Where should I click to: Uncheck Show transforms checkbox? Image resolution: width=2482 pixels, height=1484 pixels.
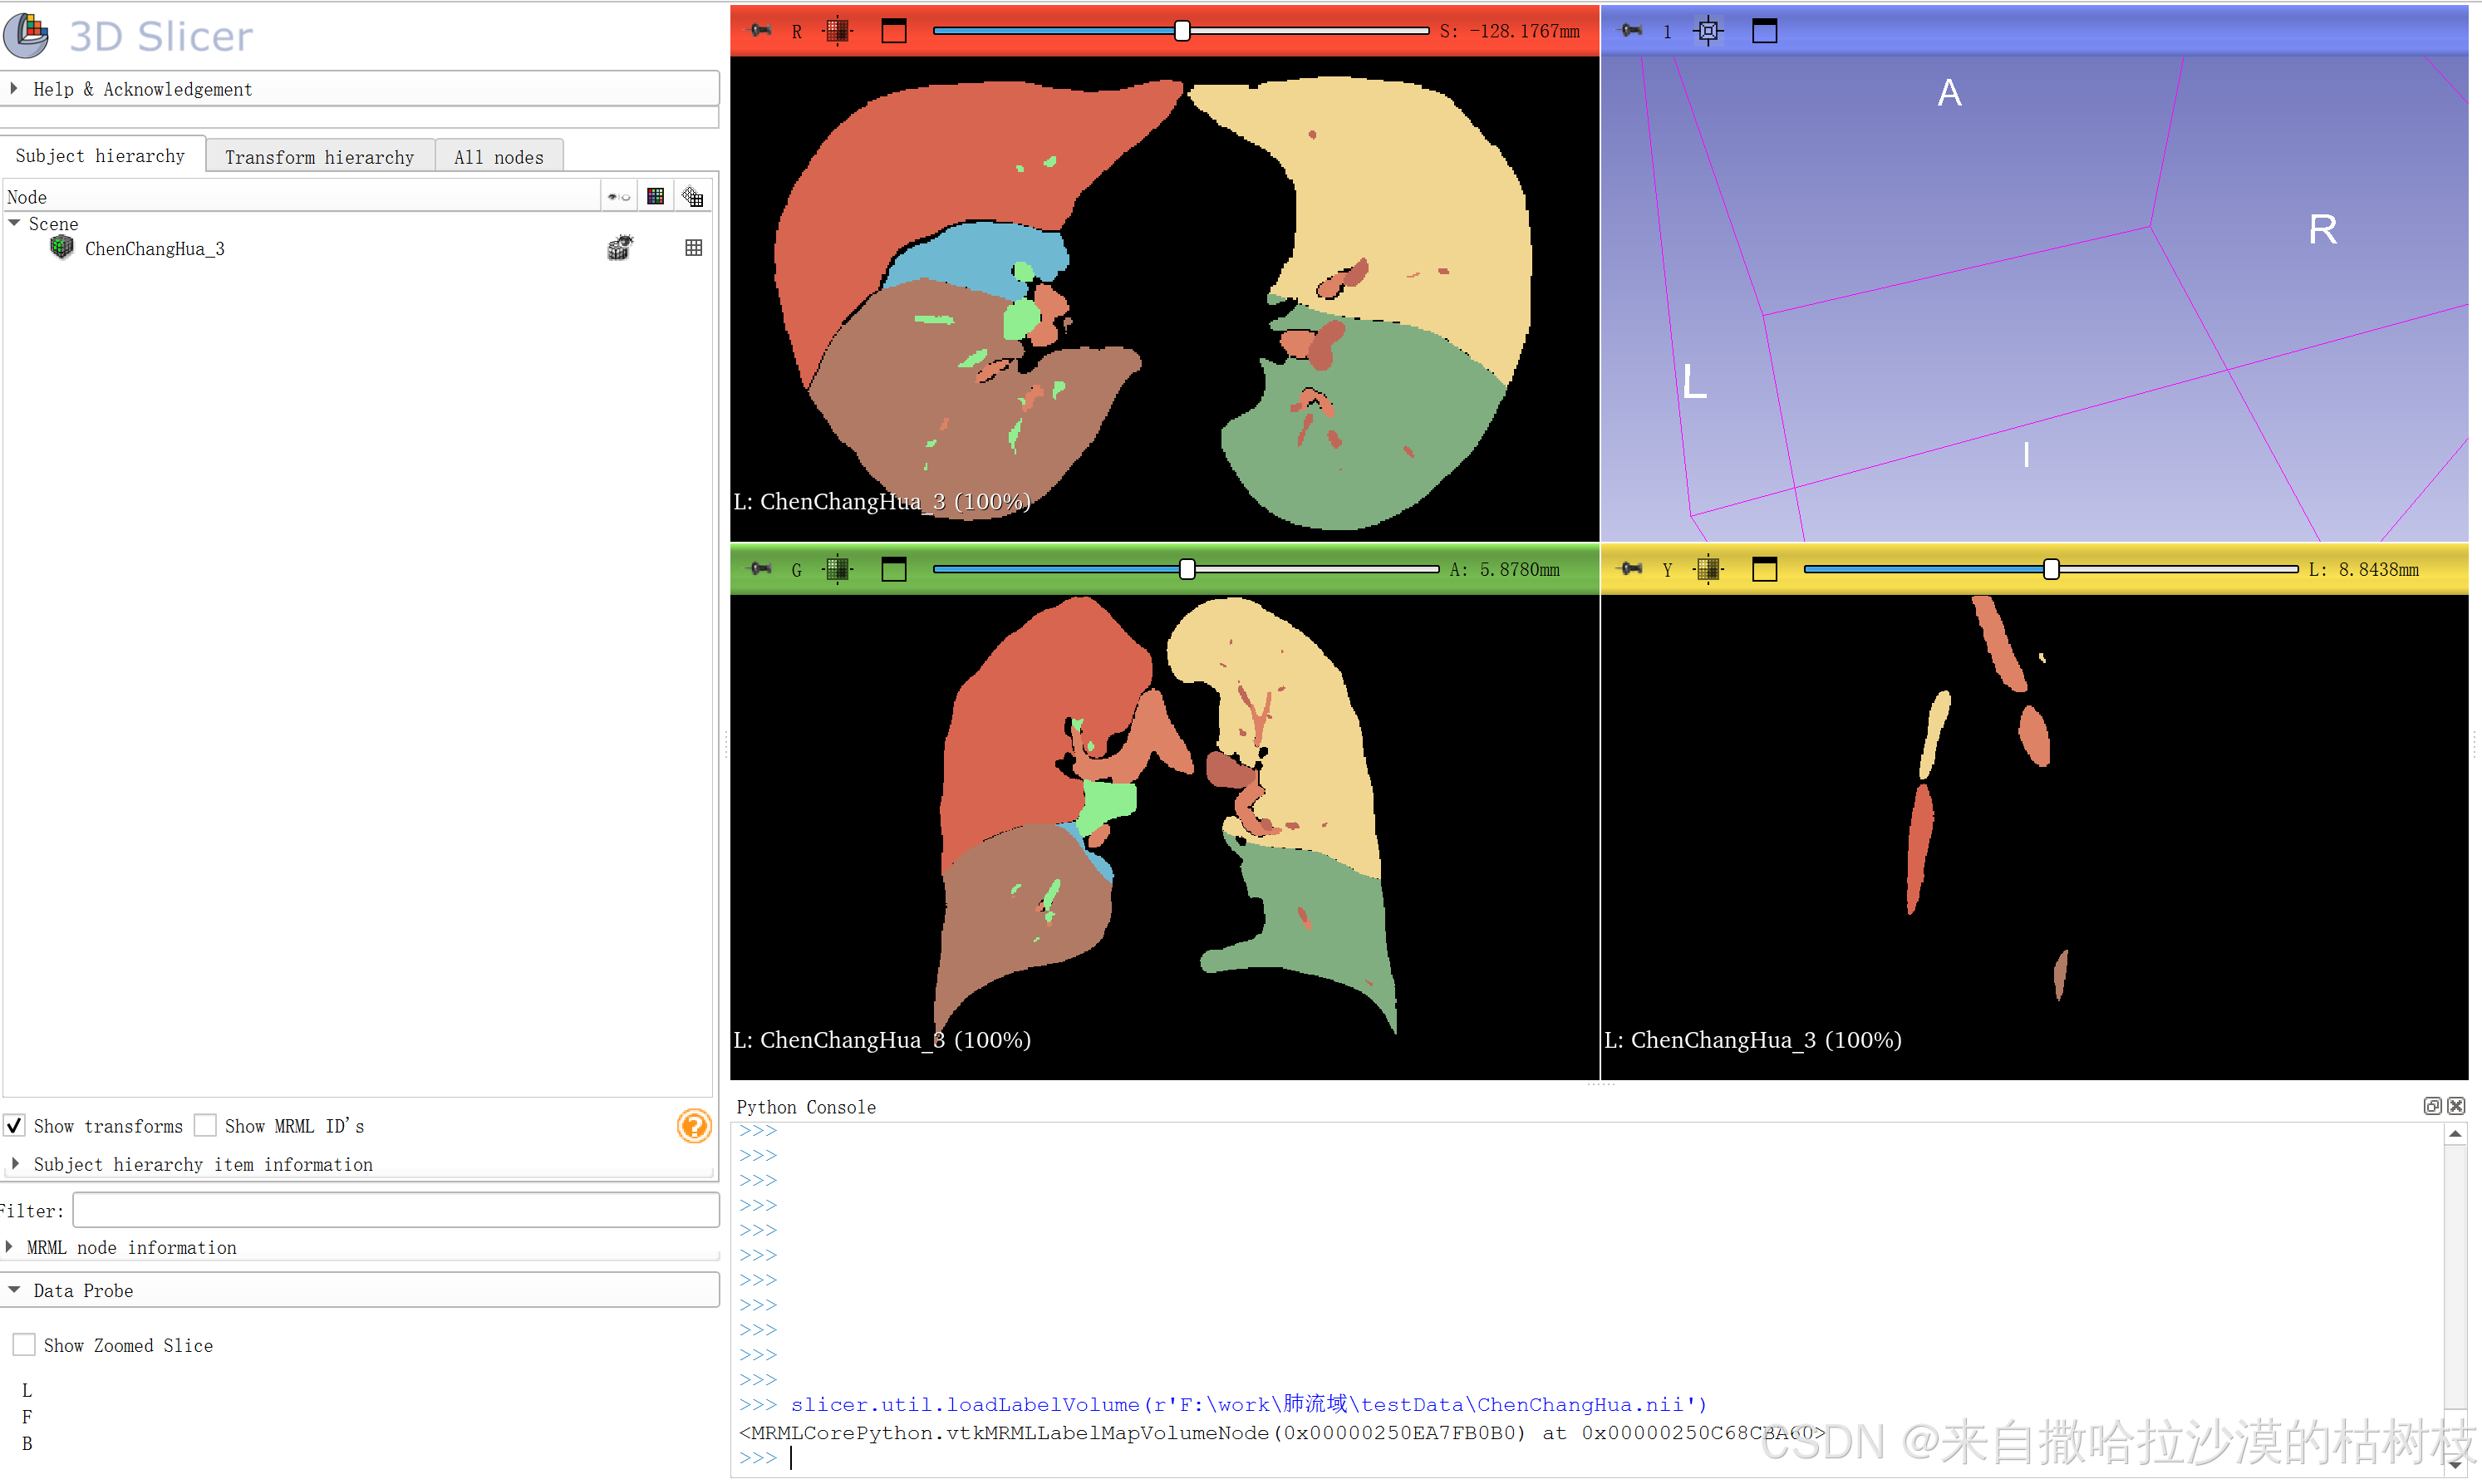point(15,1126)
